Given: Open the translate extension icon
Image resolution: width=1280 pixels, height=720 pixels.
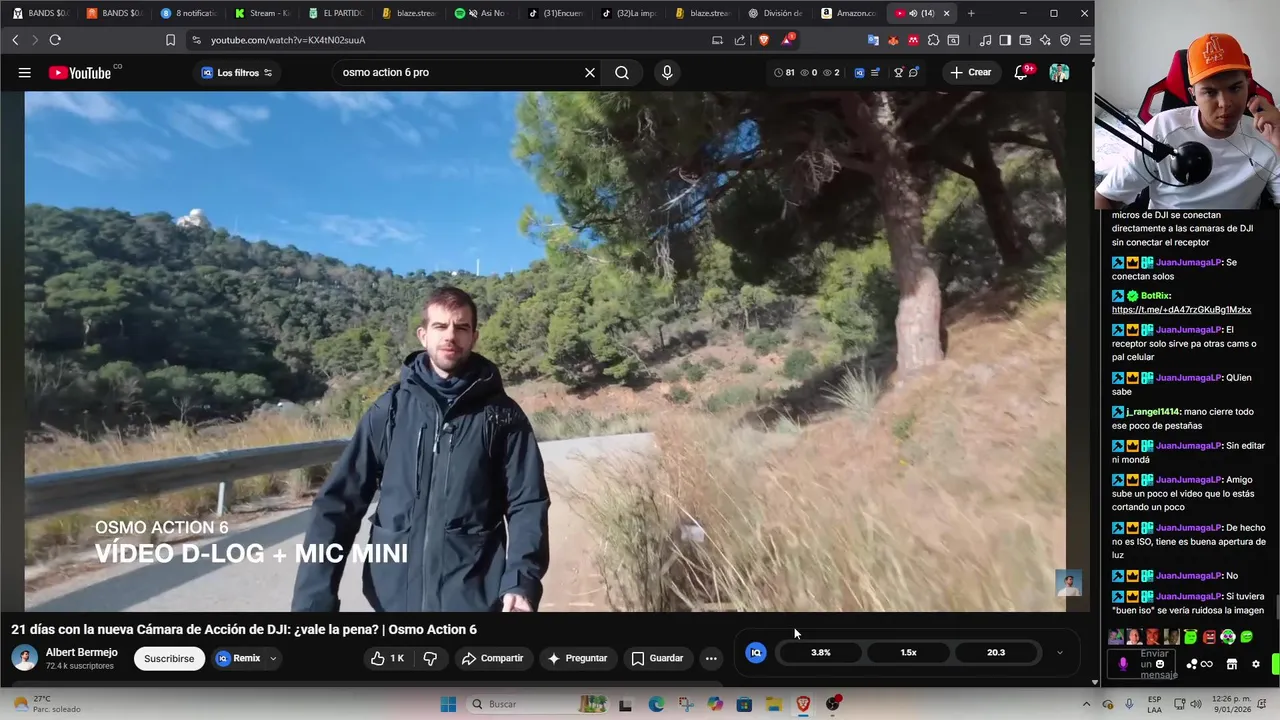Looking at the screenshot, I should [x=873, y=40].
